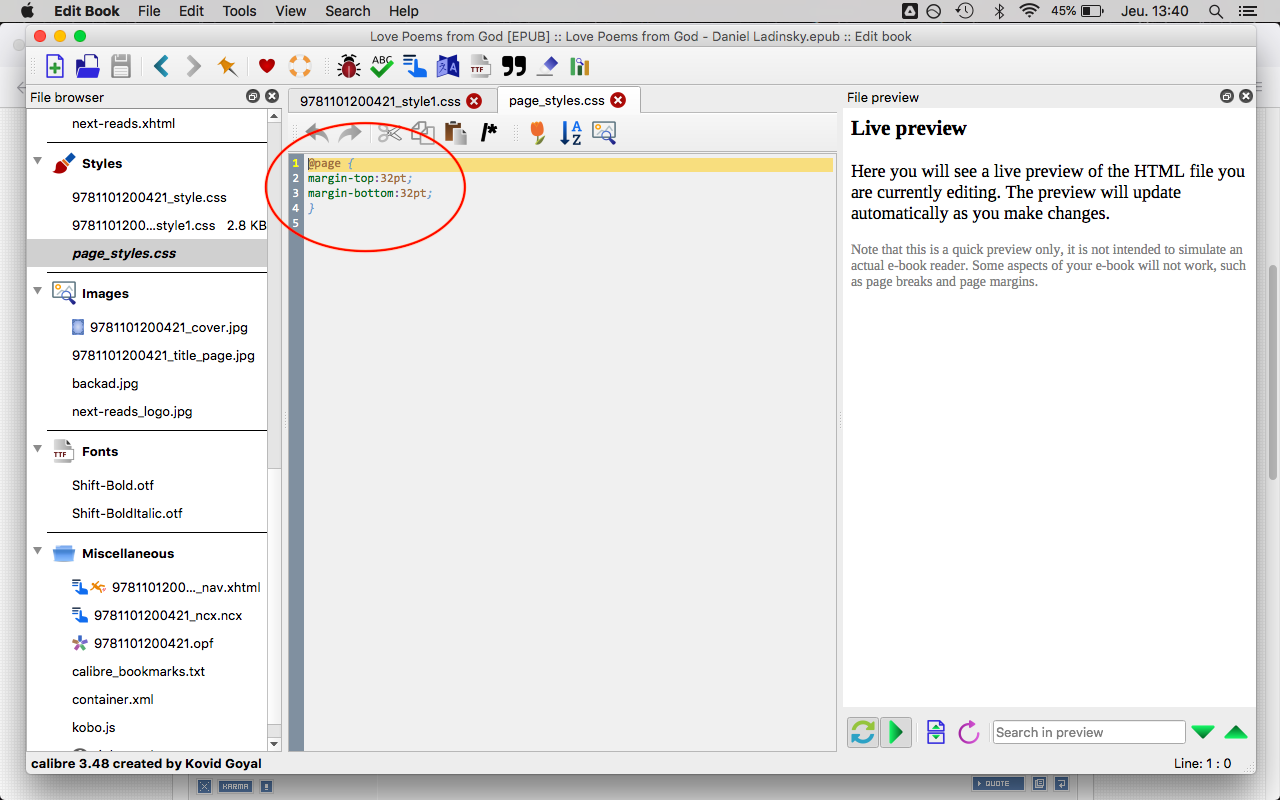Open font management with the TTF icon
Image resolution: width=1280 pixels, height=800 pixels.
tap(481, 67)
